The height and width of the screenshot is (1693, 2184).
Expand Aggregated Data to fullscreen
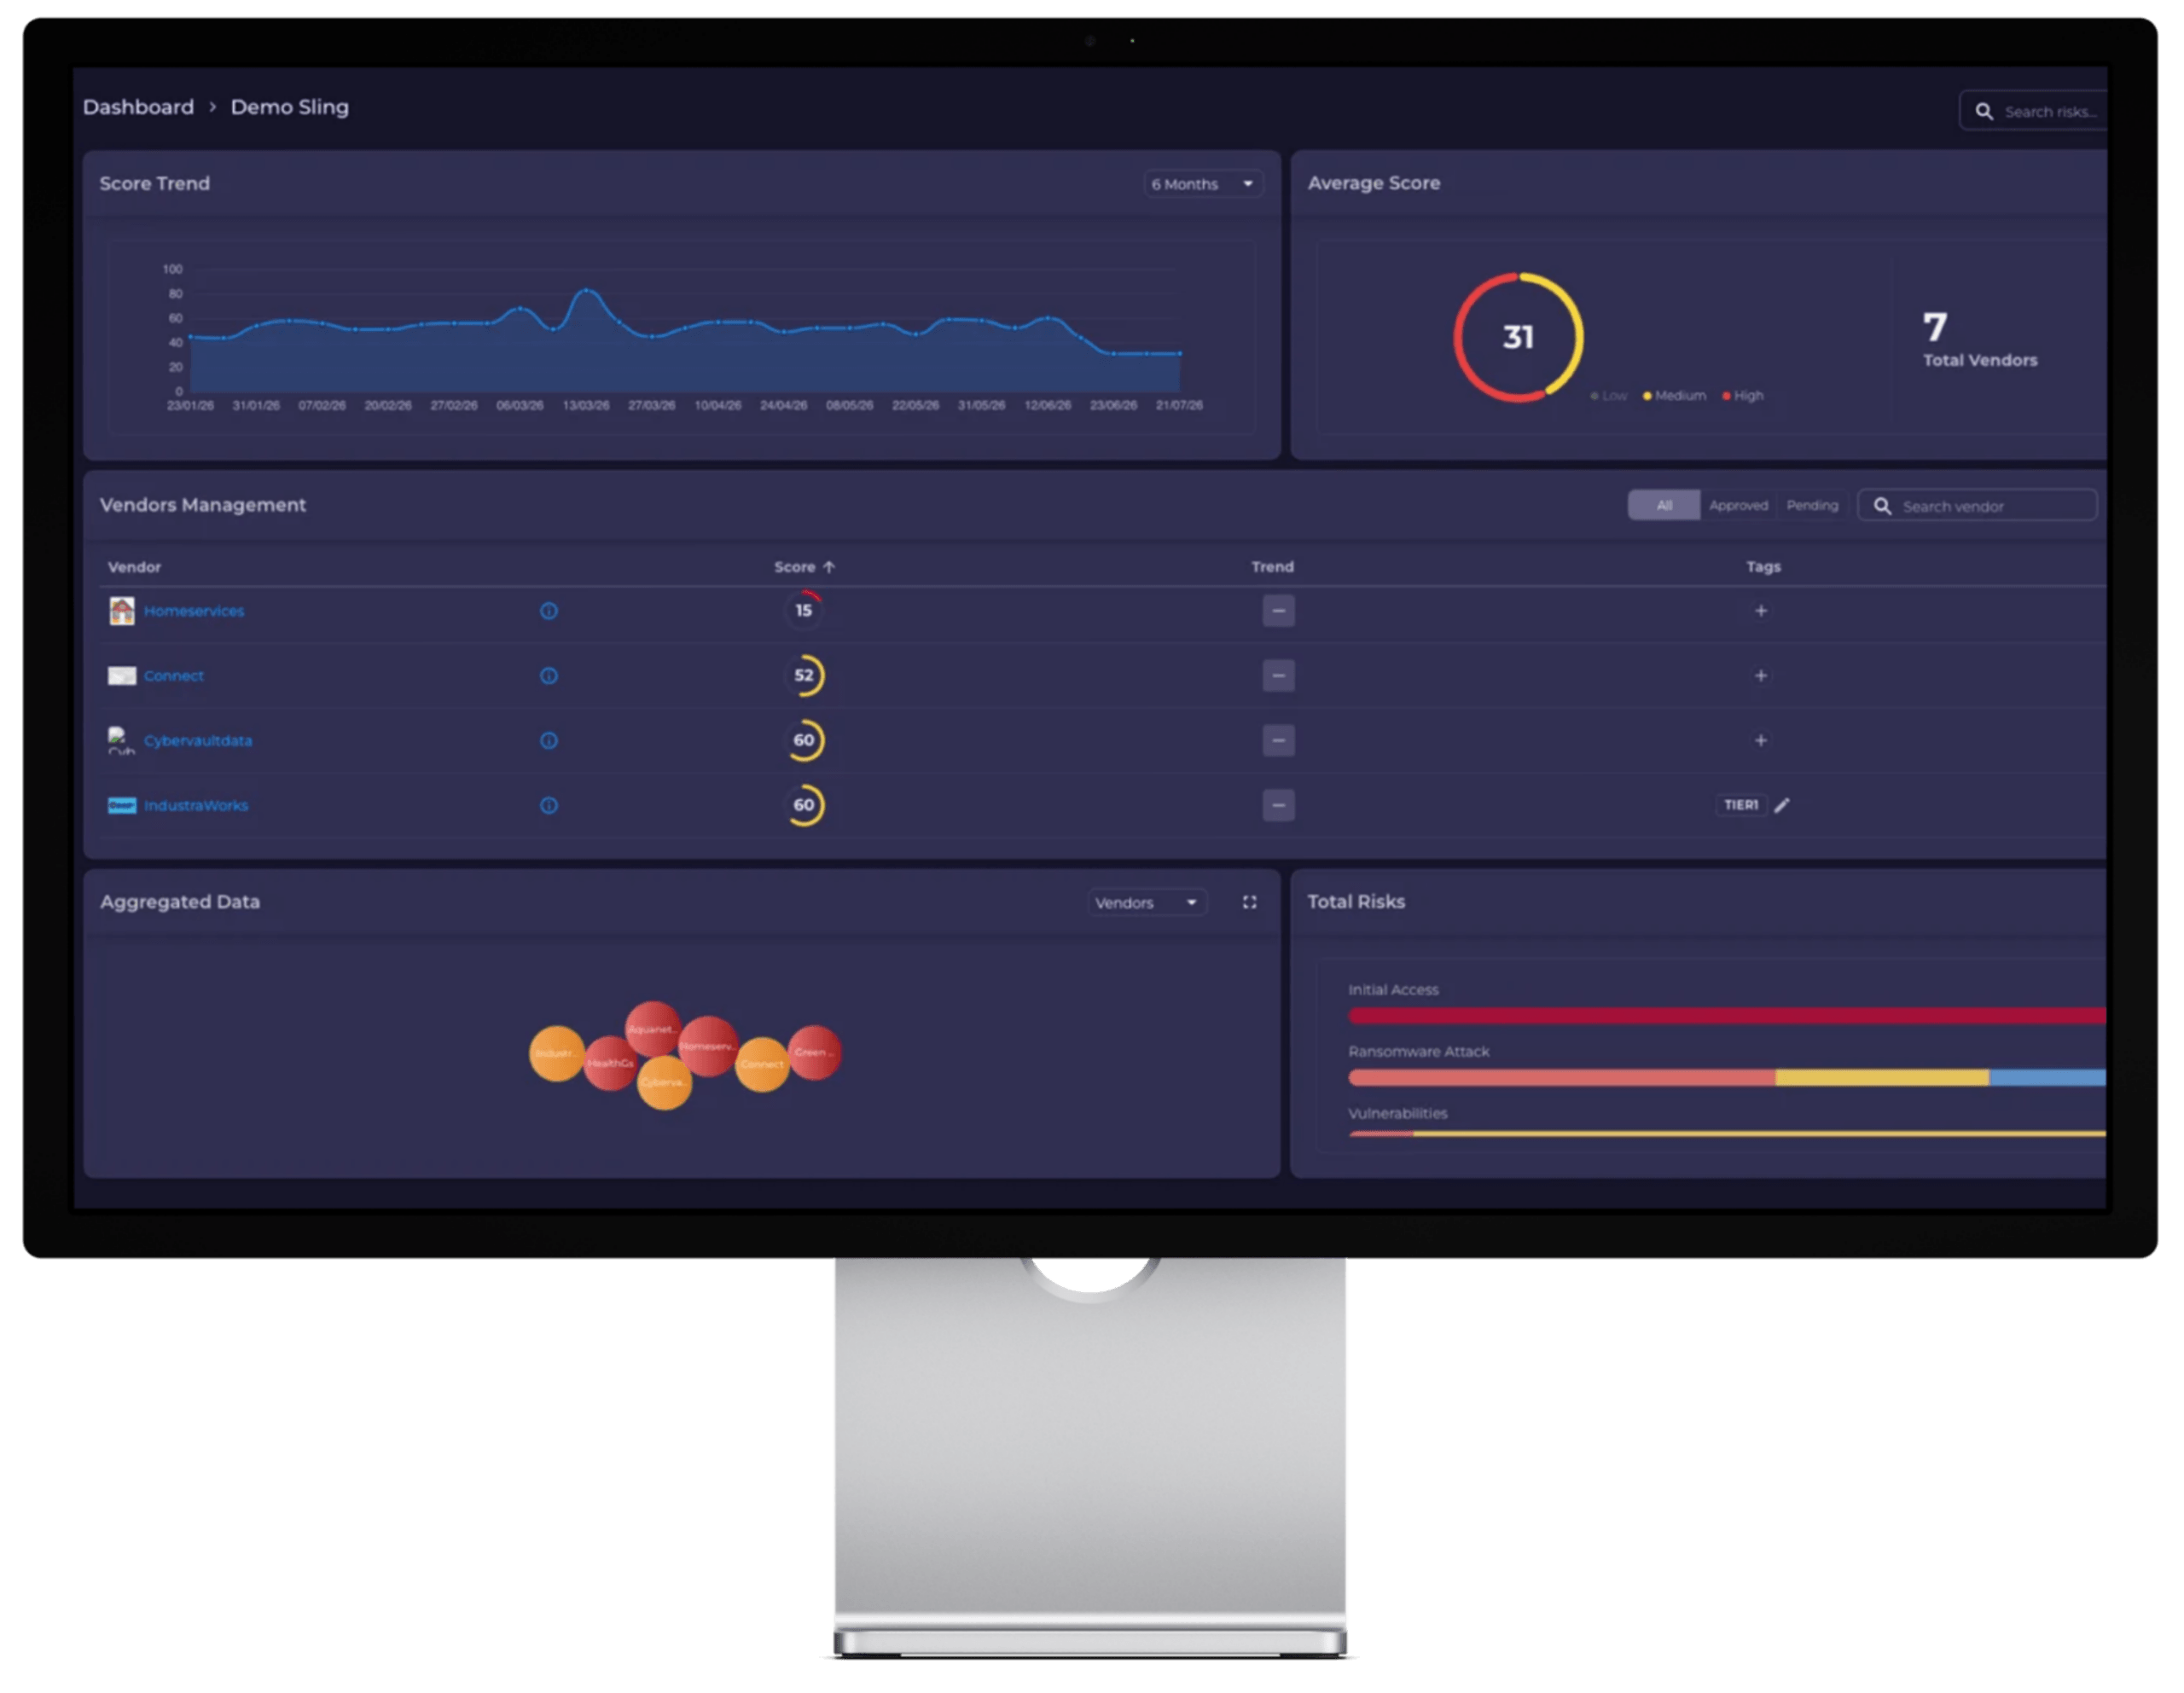click(x=1250, y=902)
